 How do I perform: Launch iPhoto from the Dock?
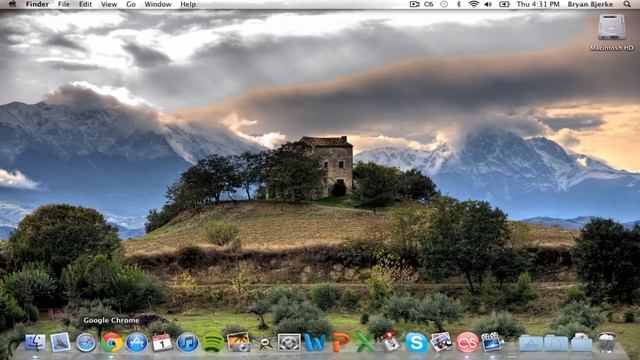[x=238, y=342]
